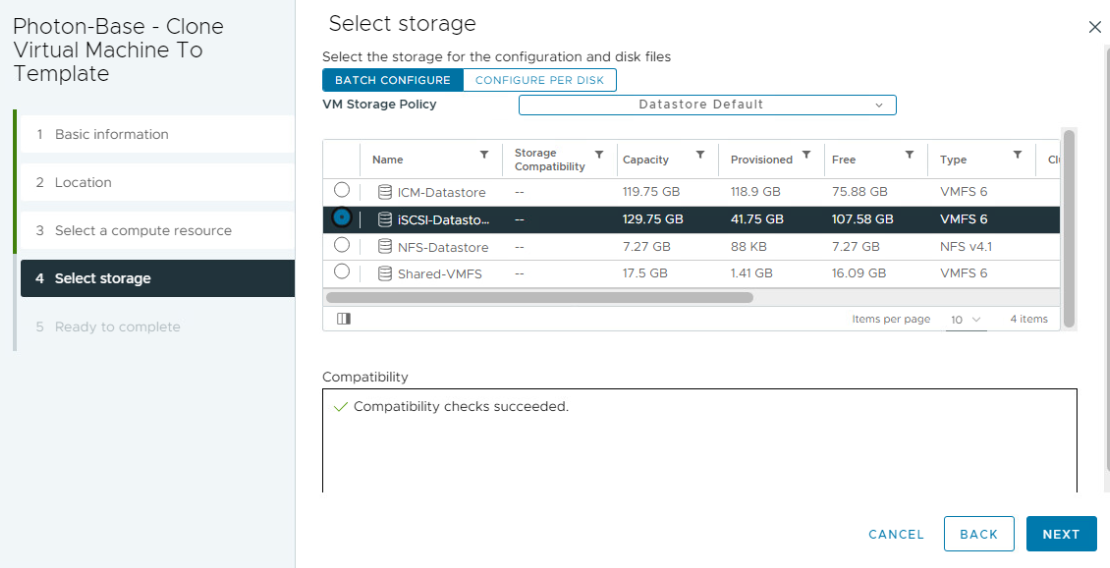Click the Provisioned column filter icon
1110x568 pixels.
click(806, 154)
